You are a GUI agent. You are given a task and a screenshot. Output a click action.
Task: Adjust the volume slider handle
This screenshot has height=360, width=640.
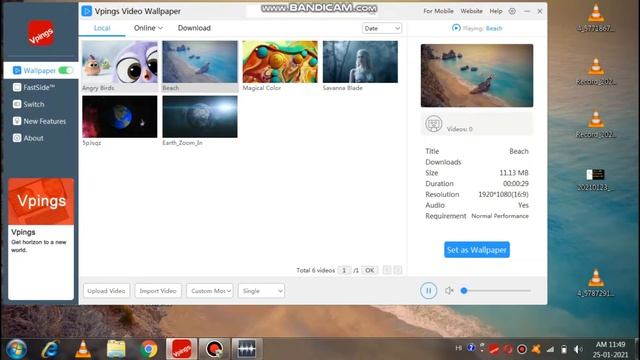pyautogui.click(x=464, y=291)
